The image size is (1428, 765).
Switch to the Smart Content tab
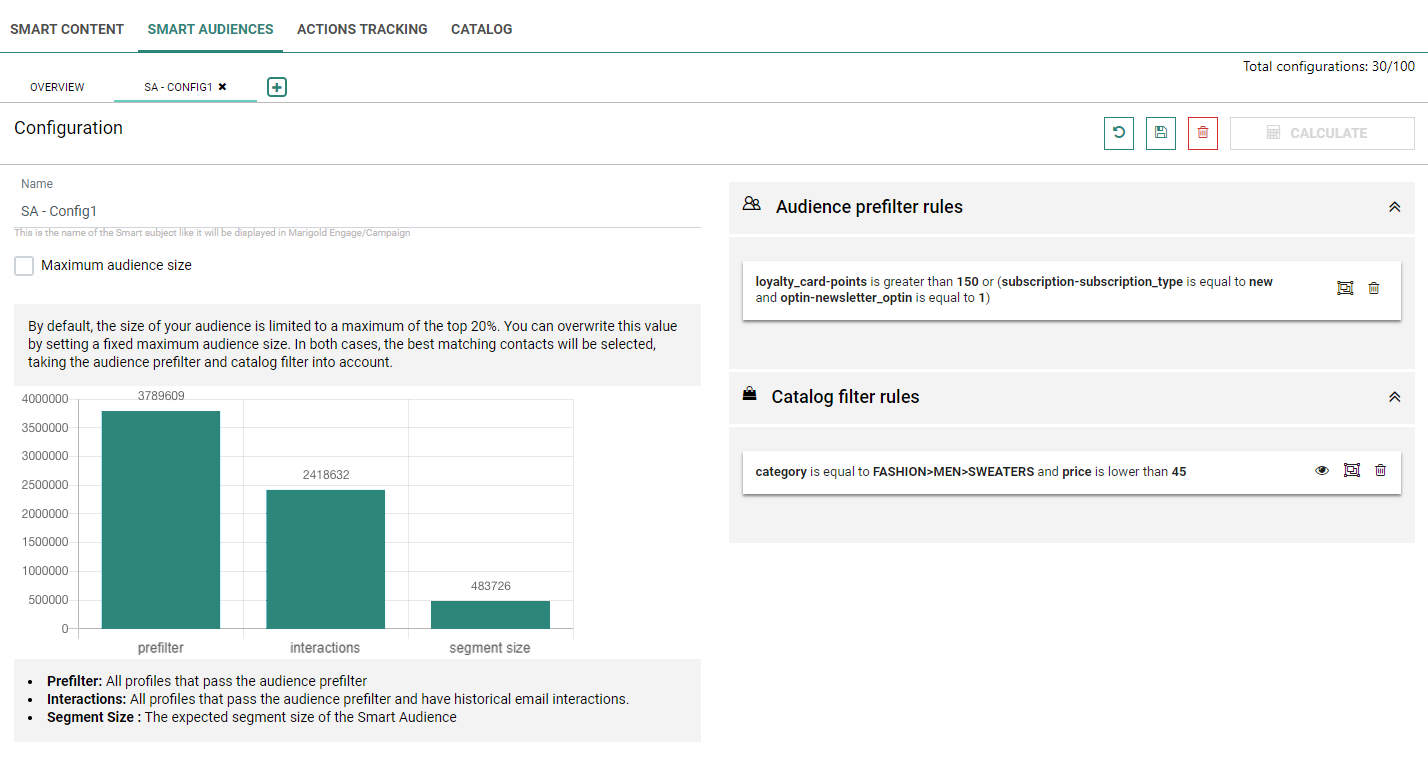point(67,29)
